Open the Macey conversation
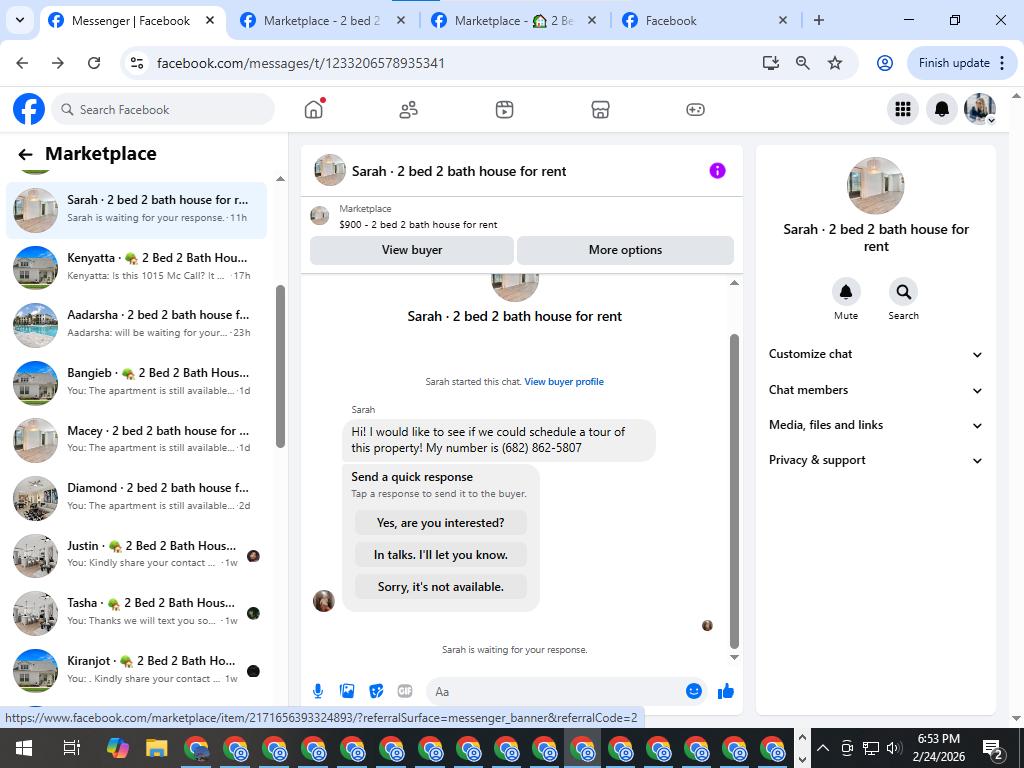This screenshot has width=1024, height=768. point(136,440)
